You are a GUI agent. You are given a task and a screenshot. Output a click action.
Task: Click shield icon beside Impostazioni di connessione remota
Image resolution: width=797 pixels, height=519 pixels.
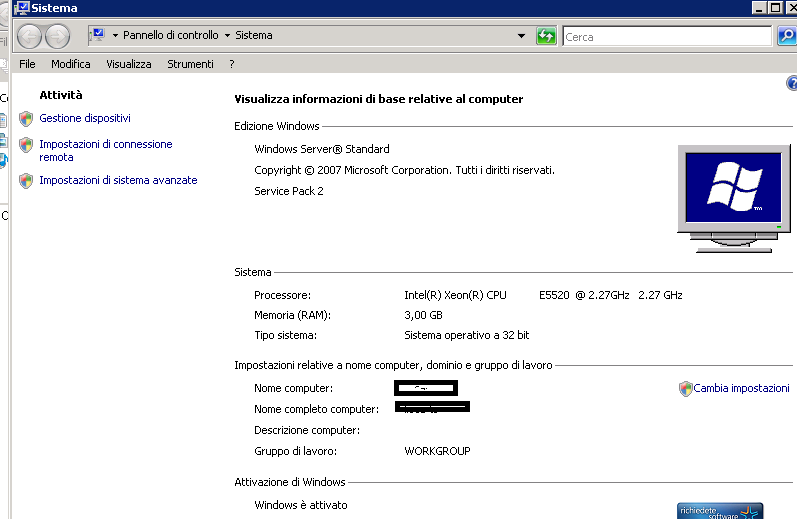tap(26, 145)
